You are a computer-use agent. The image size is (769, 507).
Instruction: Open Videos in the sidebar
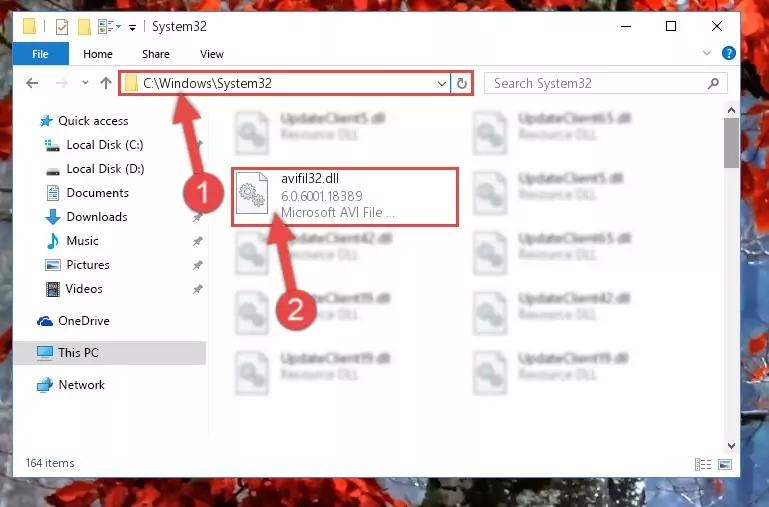[84, 289]
